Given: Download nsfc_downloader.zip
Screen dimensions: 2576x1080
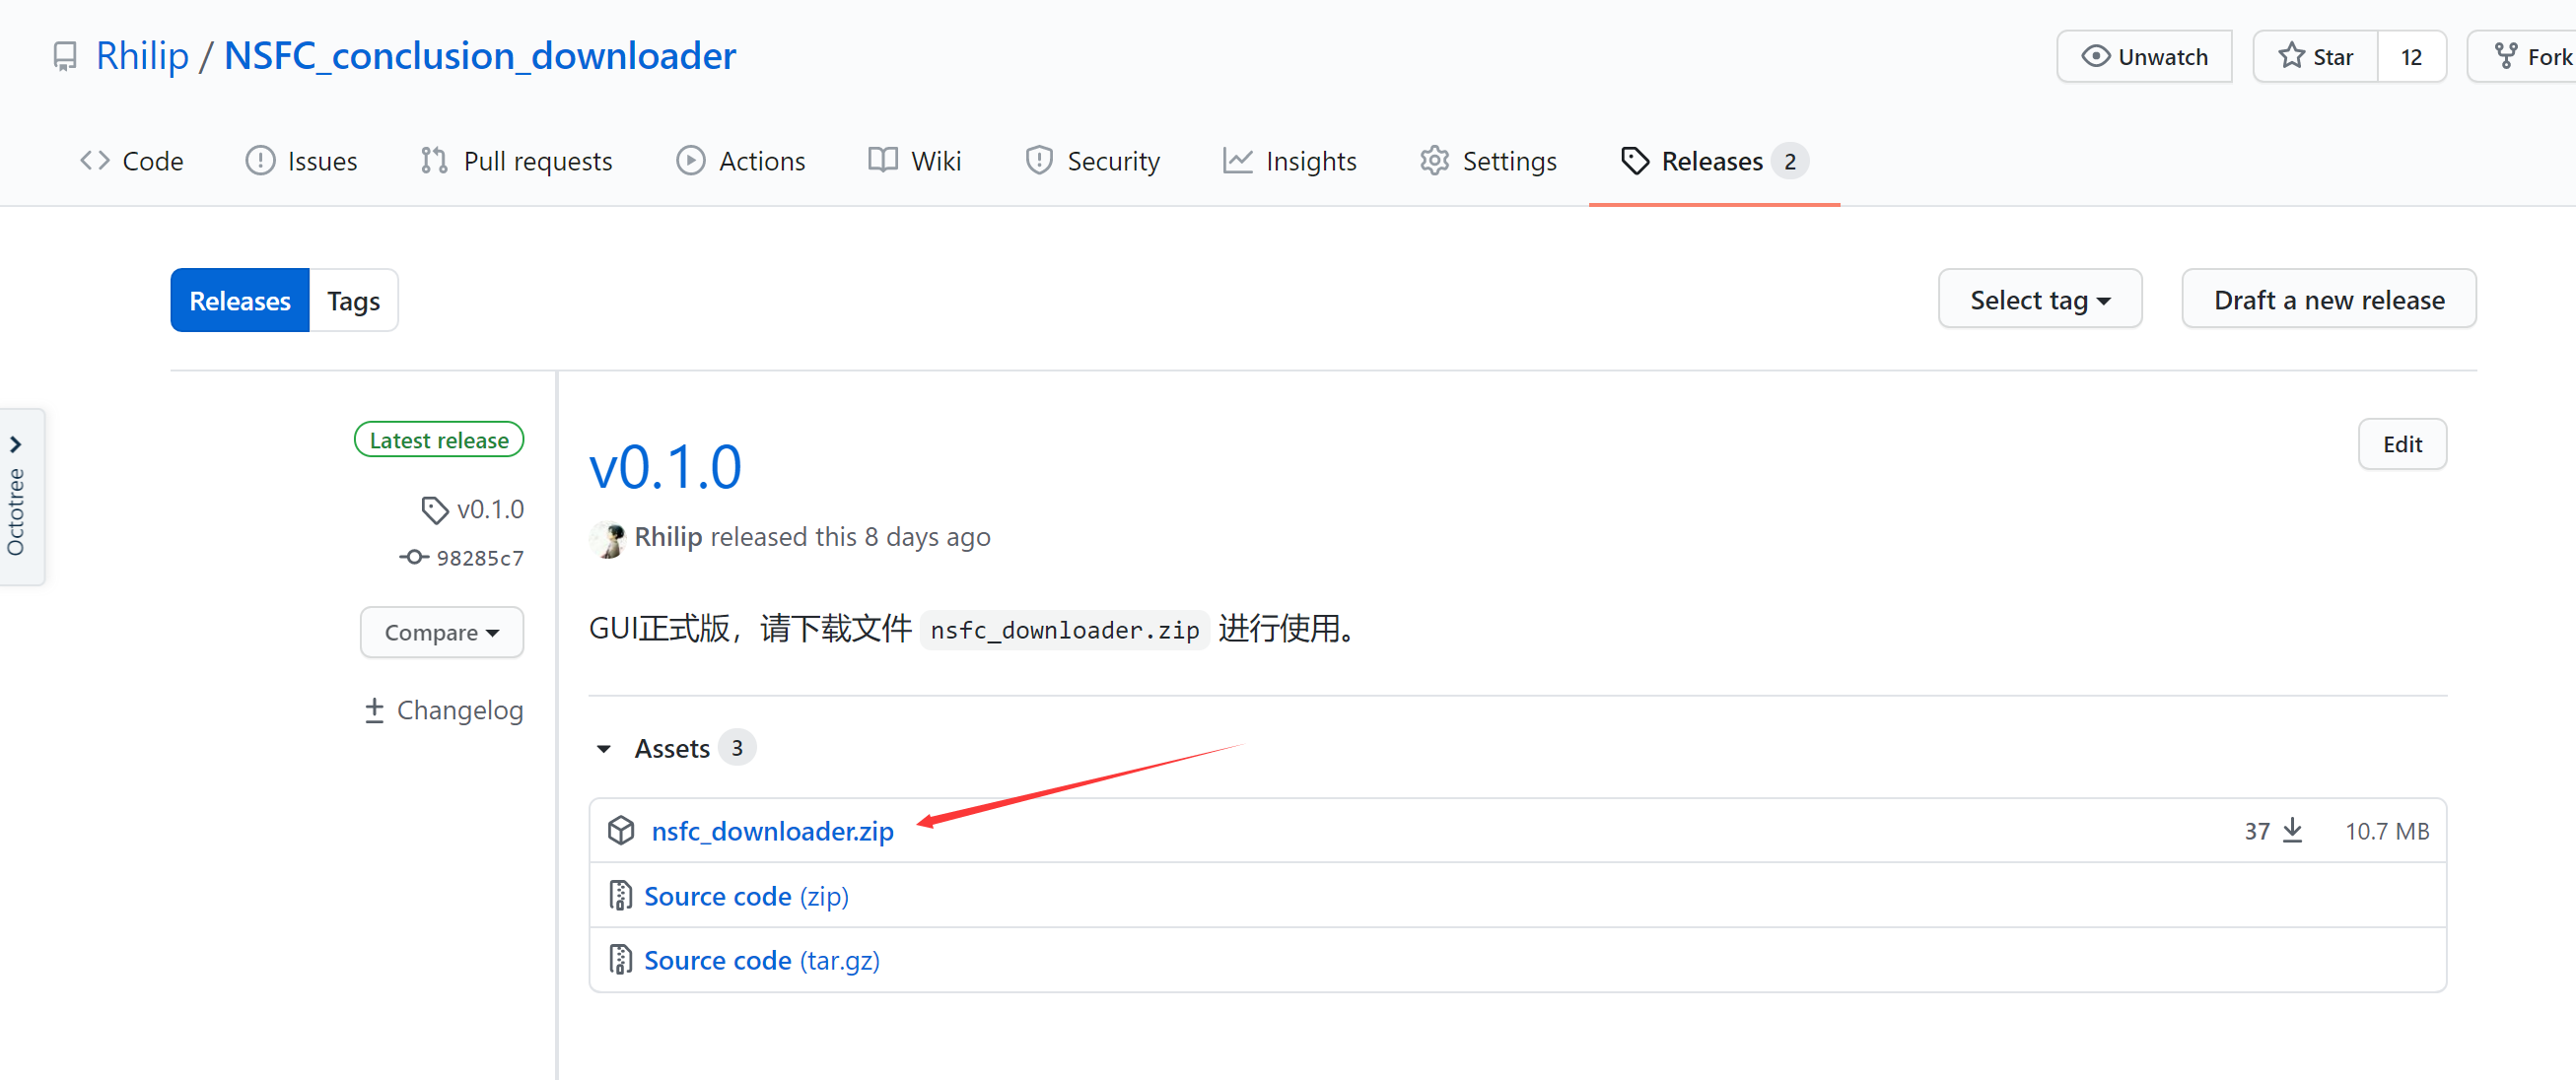Looking at the screenshot, I should (x=772, y=831).
